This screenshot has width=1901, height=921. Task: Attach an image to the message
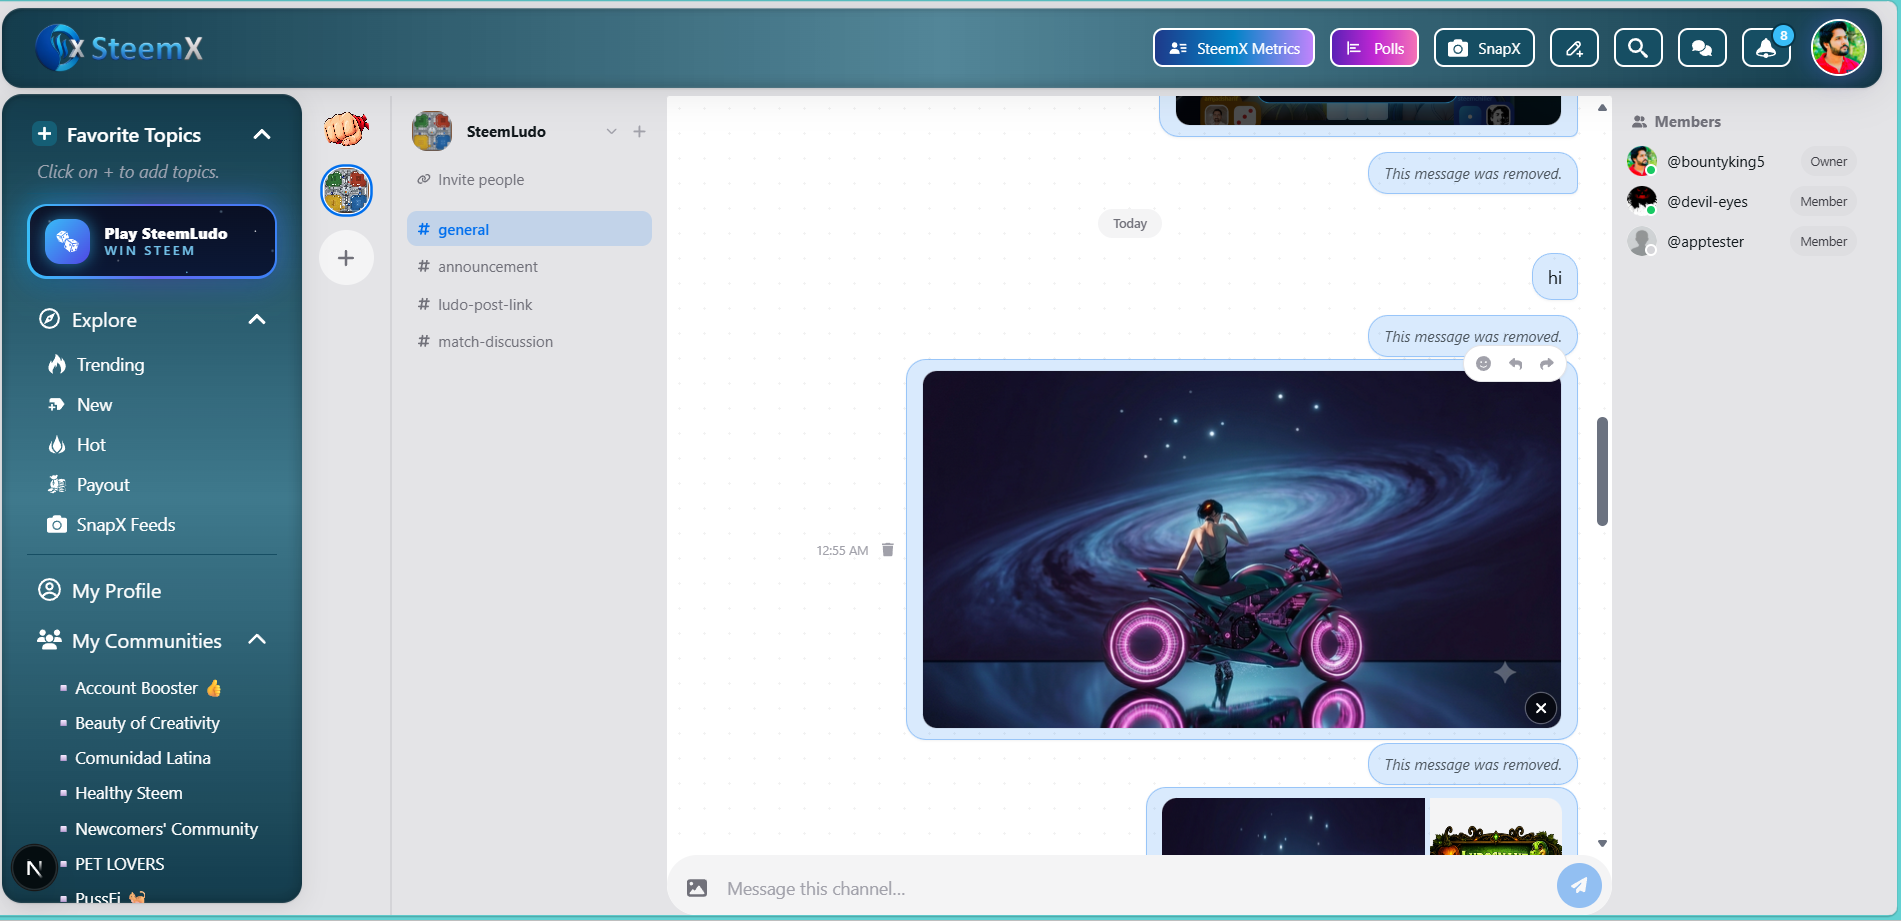click(x=697, y=888)
